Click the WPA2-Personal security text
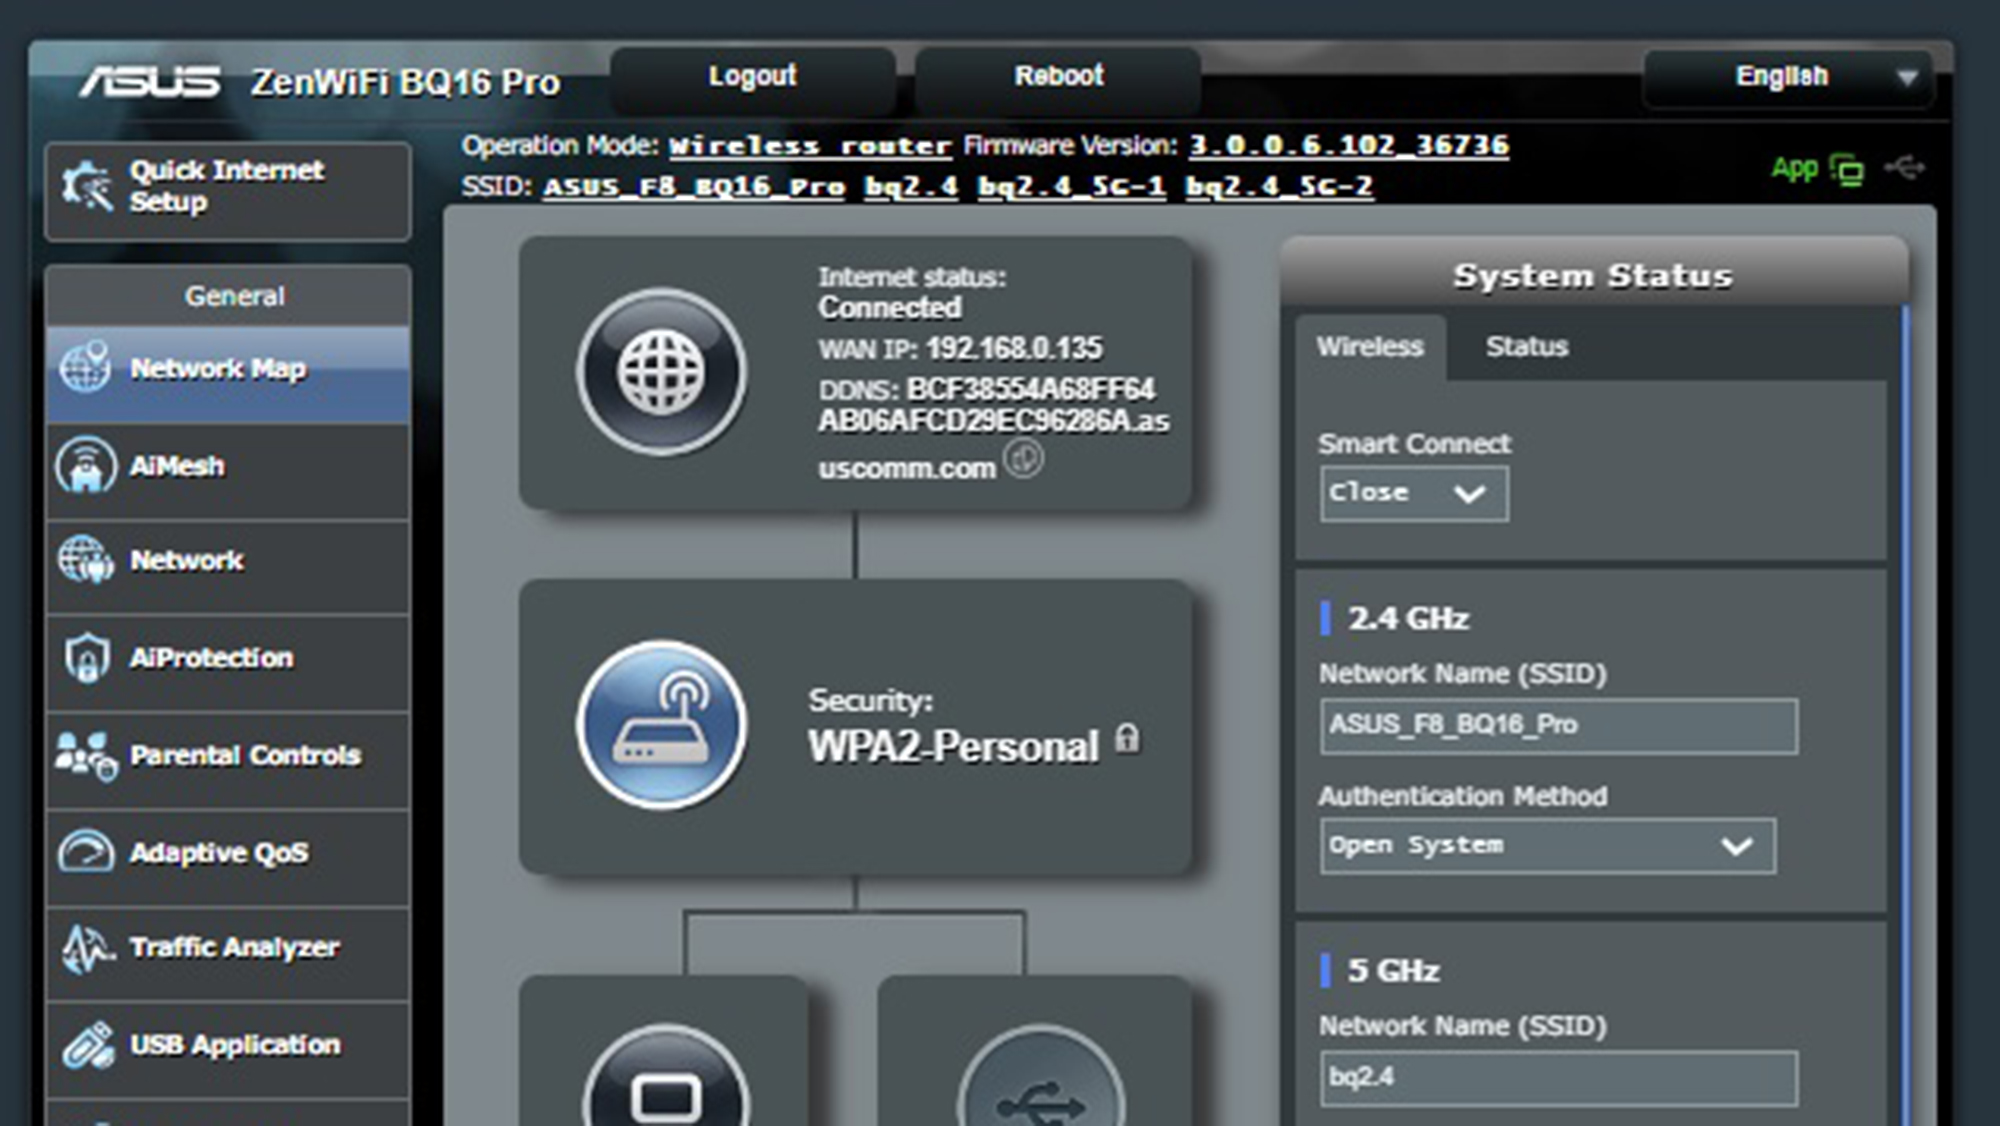 [953, 746]
